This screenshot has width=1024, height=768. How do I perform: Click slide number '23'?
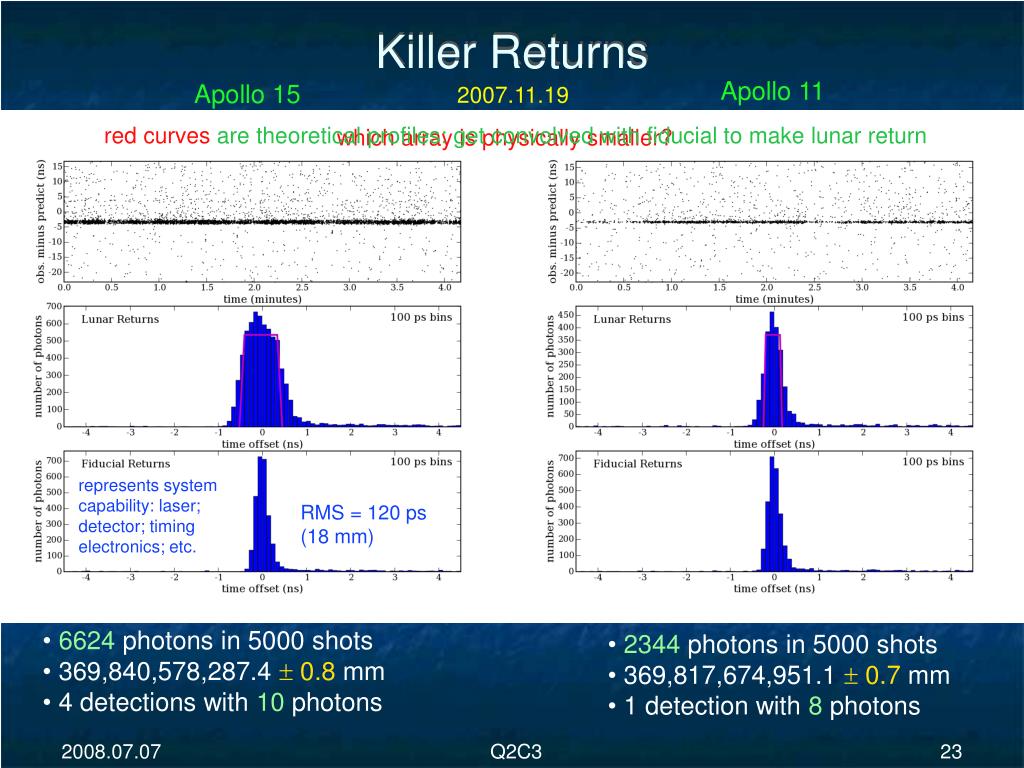(x=951, y=752)
